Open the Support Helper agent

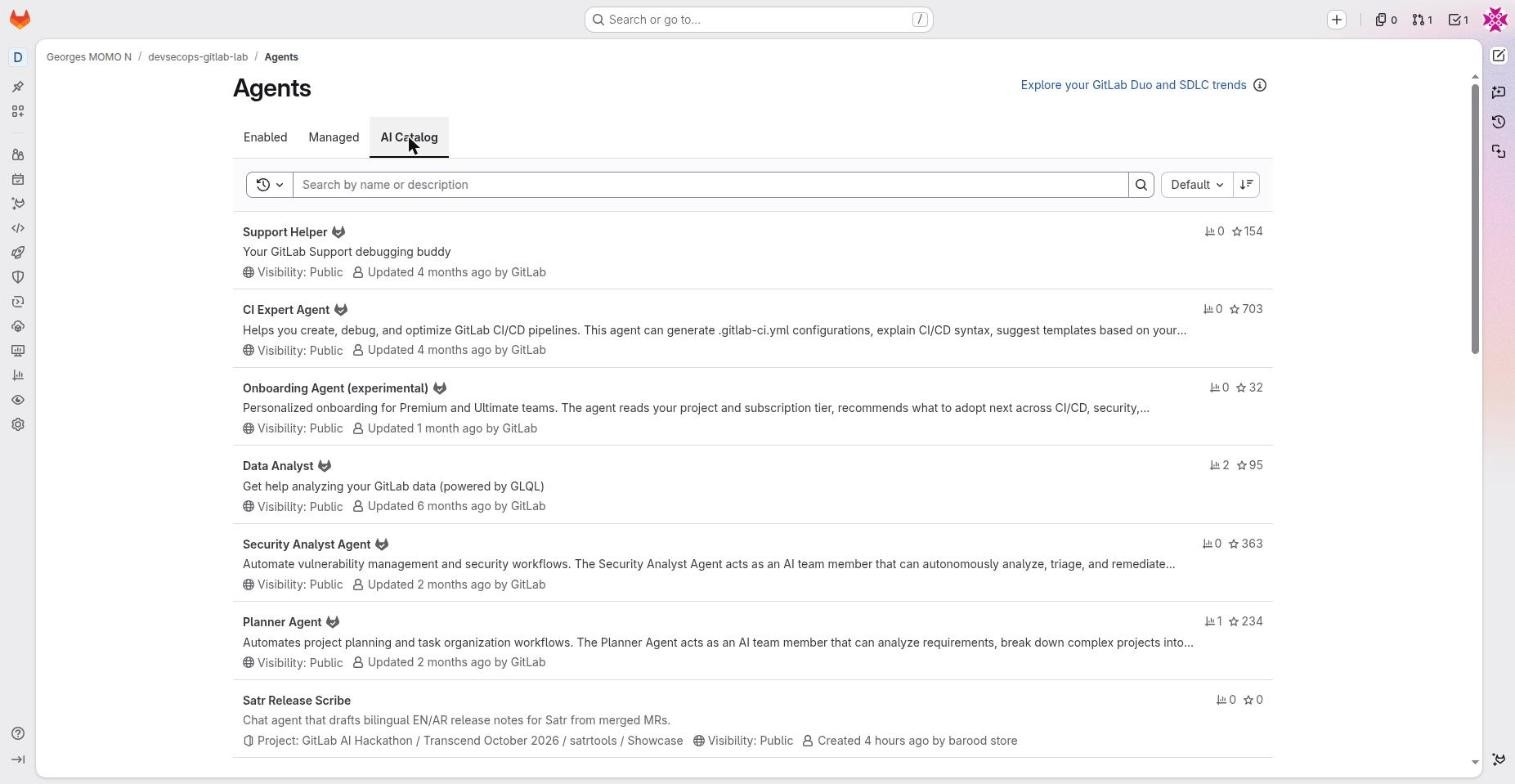click(285, 232)
